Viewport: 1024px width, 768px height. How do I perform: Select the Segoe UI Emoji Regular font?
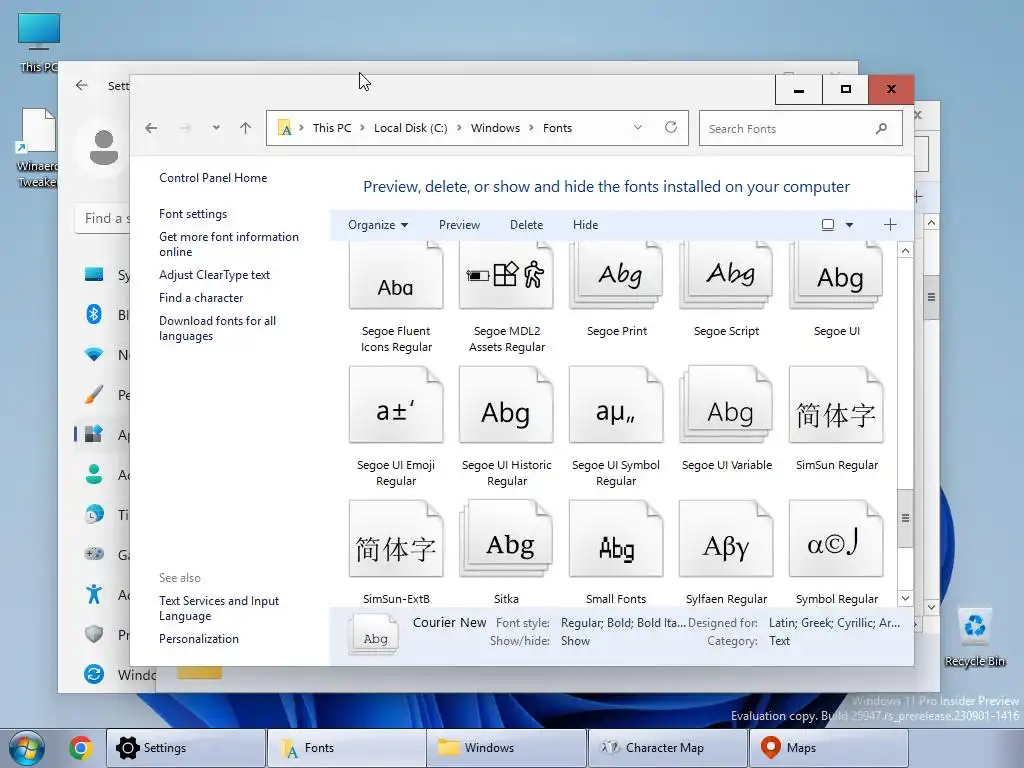(396, 426)
